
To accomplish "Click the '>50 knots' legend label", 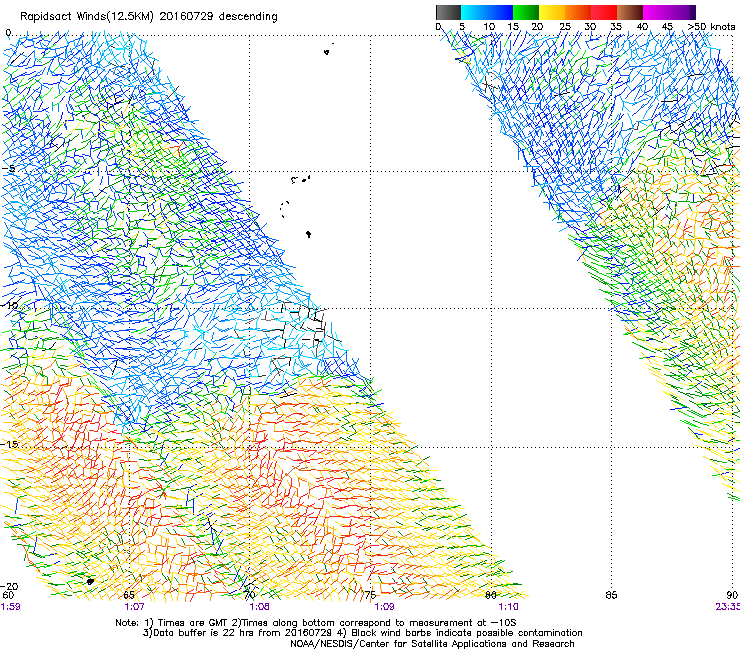I will click(x=711, y=27).
